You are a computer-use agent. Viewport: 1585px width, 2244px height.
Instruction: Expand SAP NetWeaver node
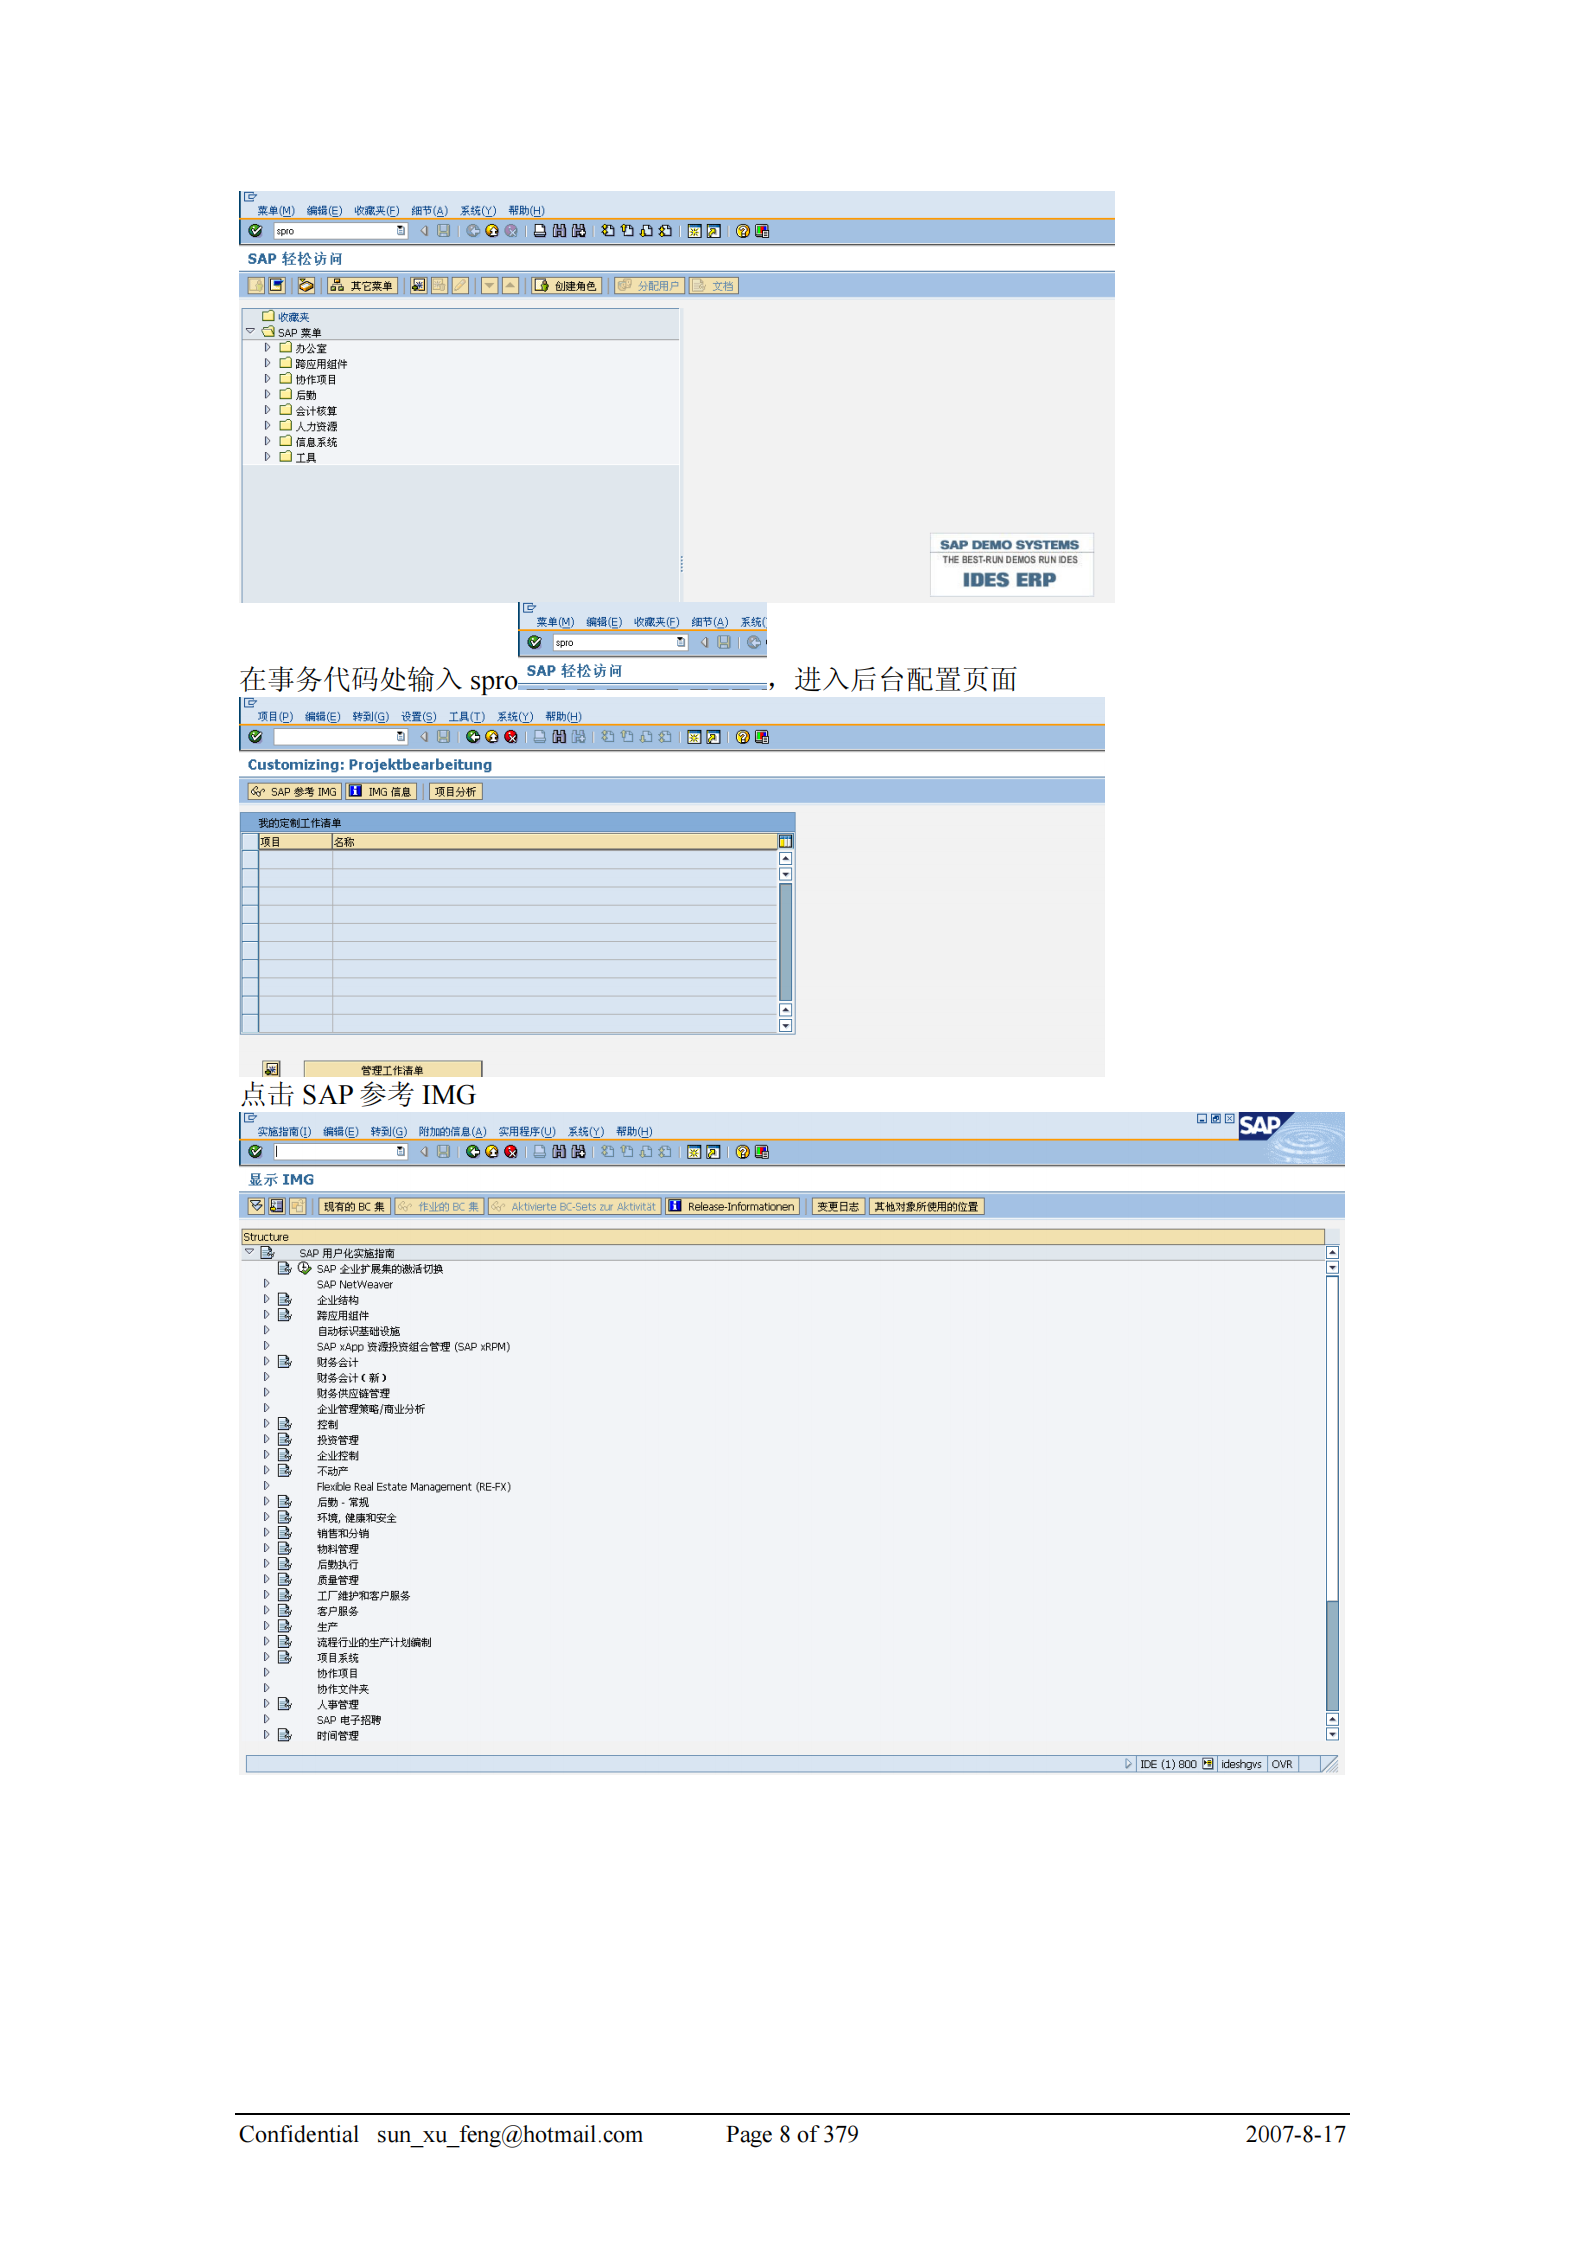[266, 1284]
